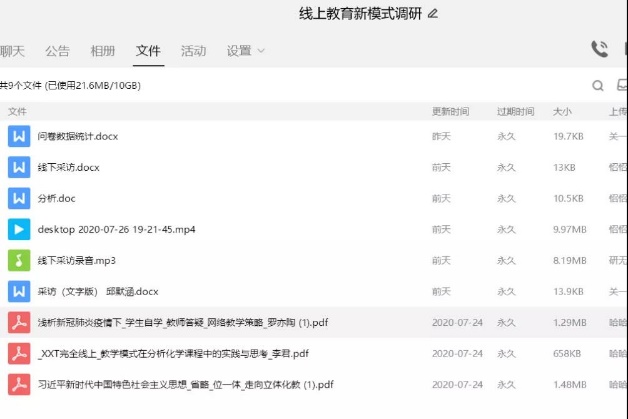This screenshot has width=628, height=419.
Task: Sort files by 大小 column header
Action: click(562, 111)
